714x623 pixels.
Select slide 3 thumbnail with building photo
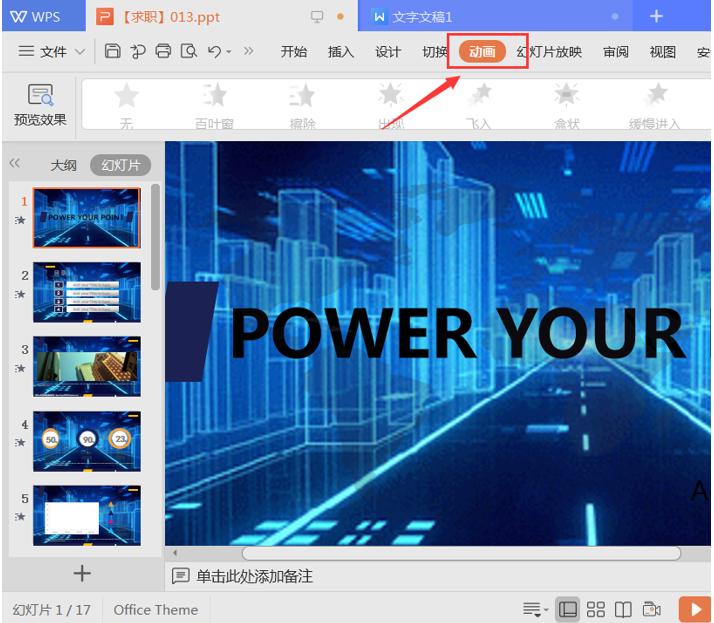click(87, 367)
